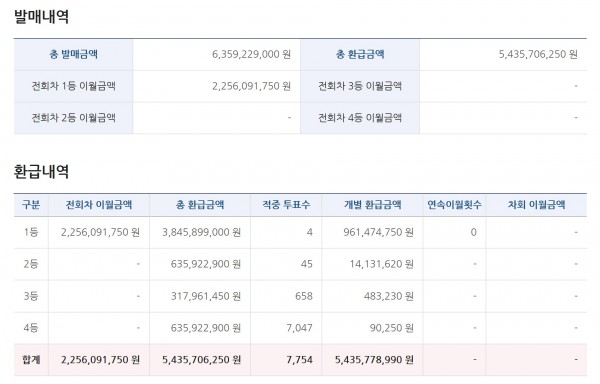This screenshot has height=384, width=600.
Task: Select the 6,359,229,000 원 sales amount
Action: [x=251, y=54]
